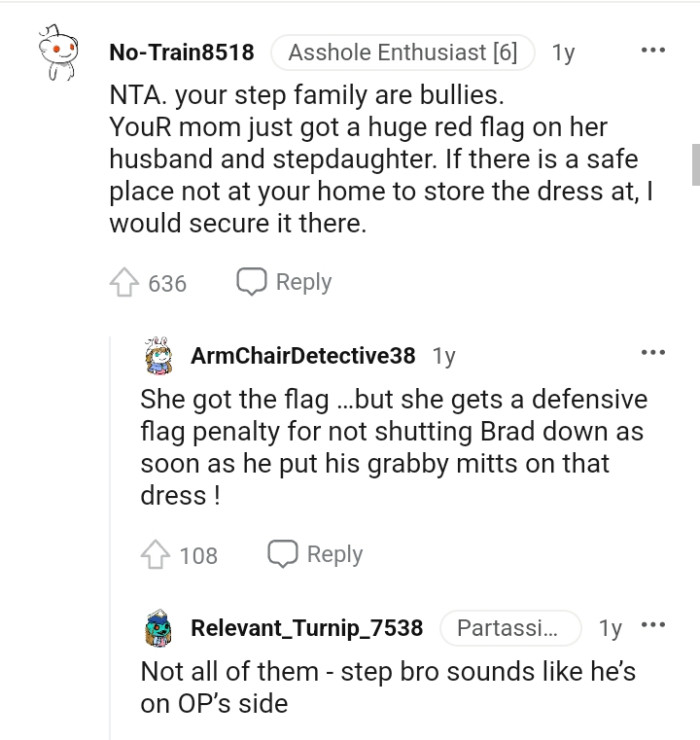Image resolution: width=700 pixels, height=740 pixels.
Task: Visit ArmChairDetective38's profile via username
Action: coord(302,355)
